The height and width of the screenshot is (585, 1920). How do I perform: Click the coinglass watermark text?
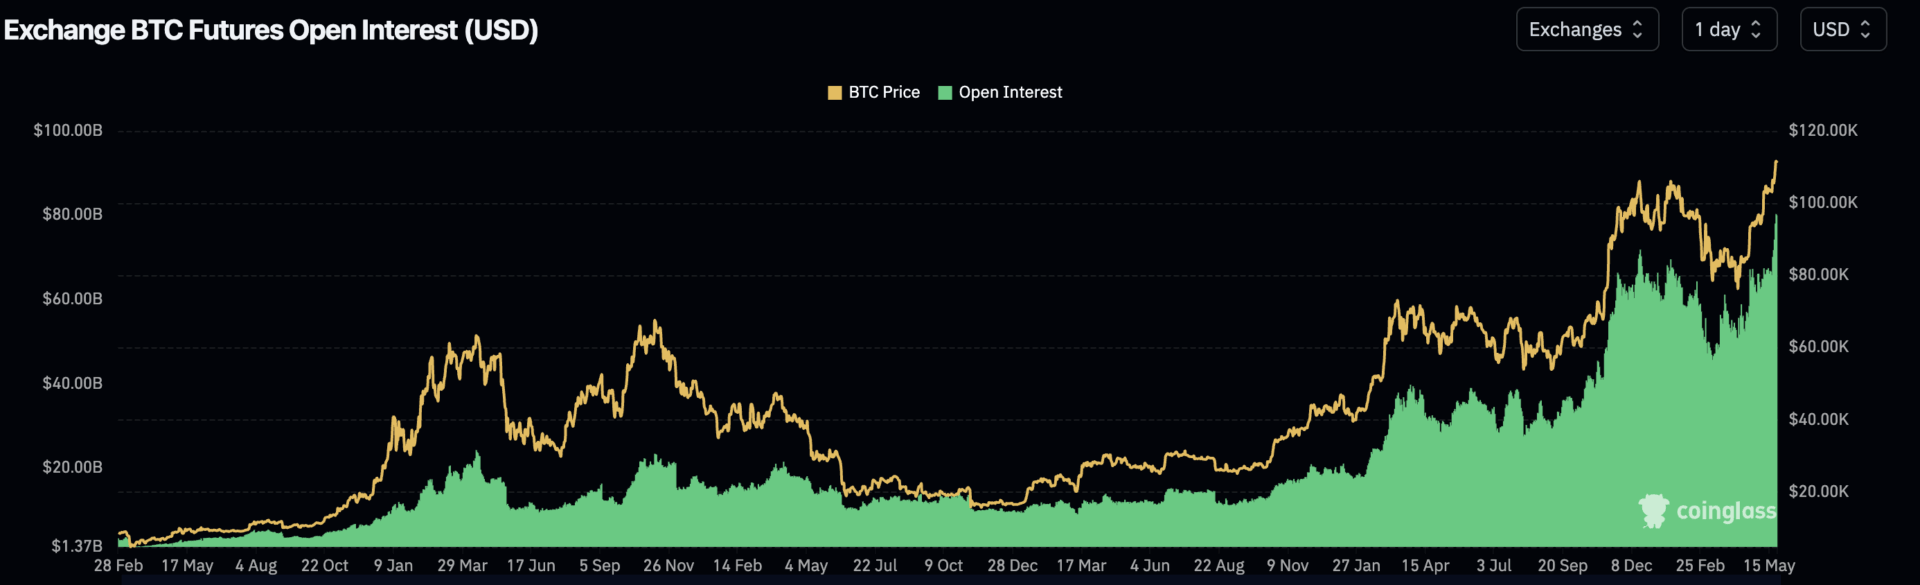(1726, 511)
